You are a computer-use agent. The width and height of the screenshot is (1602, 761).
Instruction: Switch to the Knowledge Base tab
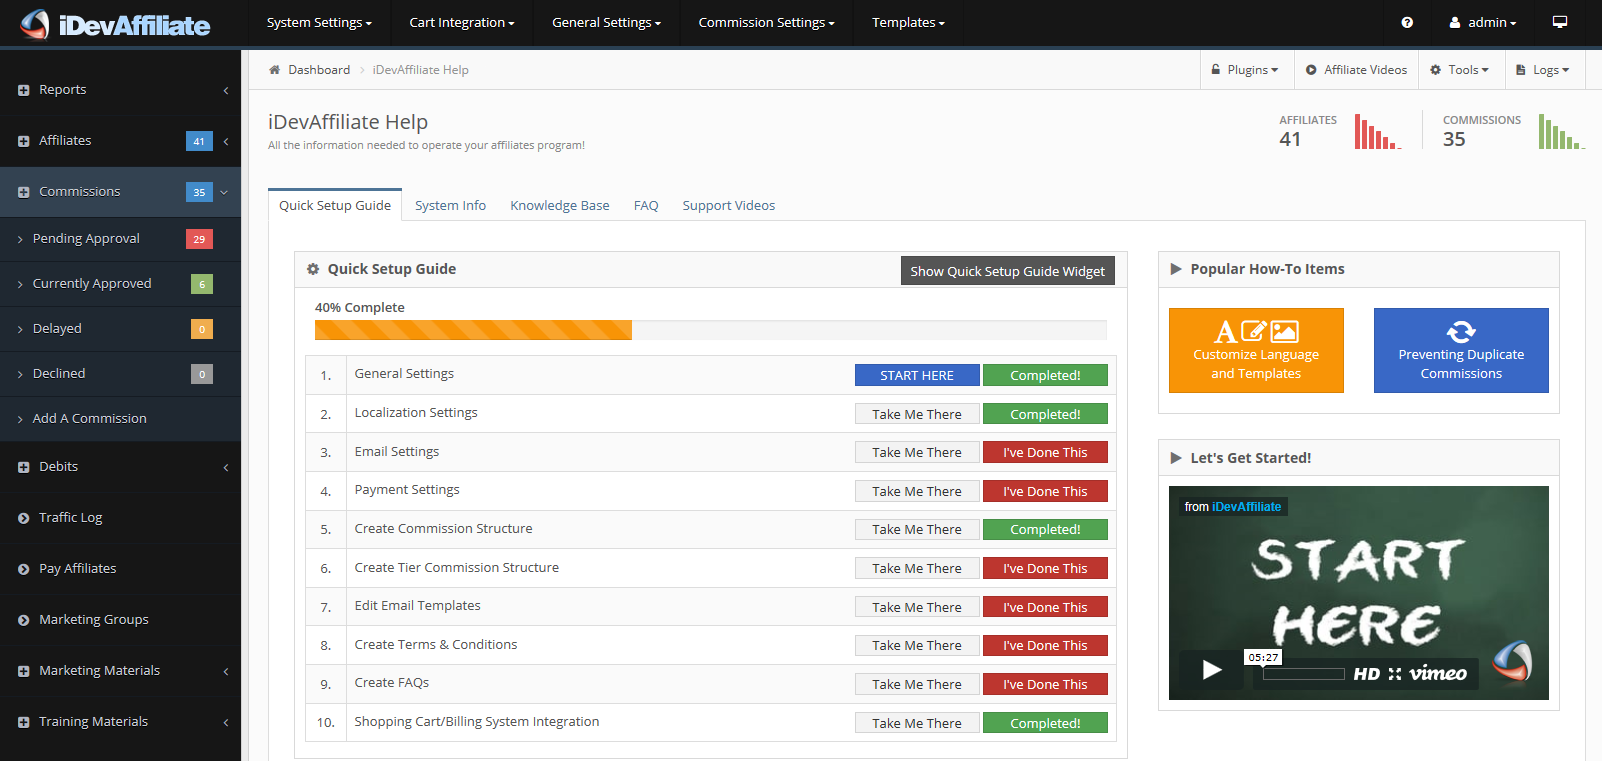[559, 206]
